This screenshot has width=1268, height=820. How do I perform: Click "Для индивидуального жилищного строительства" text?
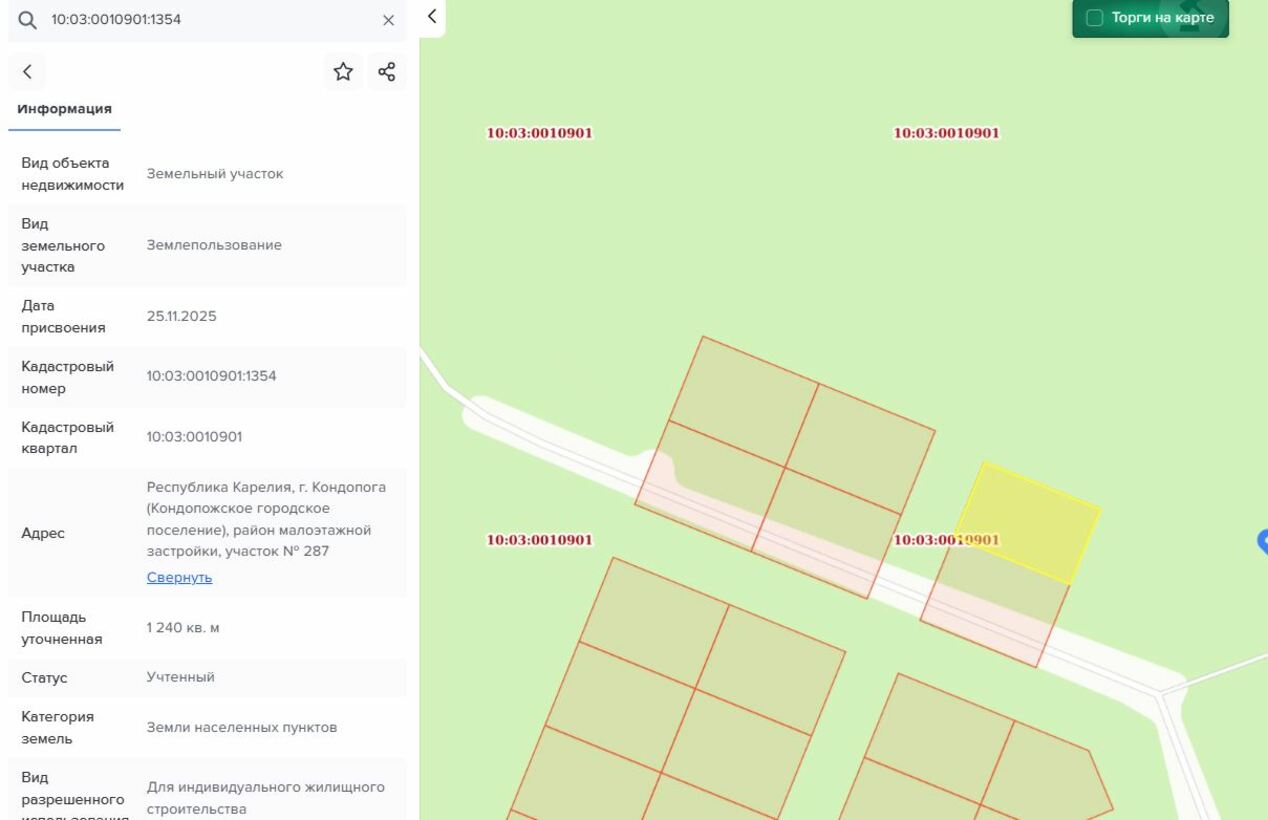click(x=266, y=798)
